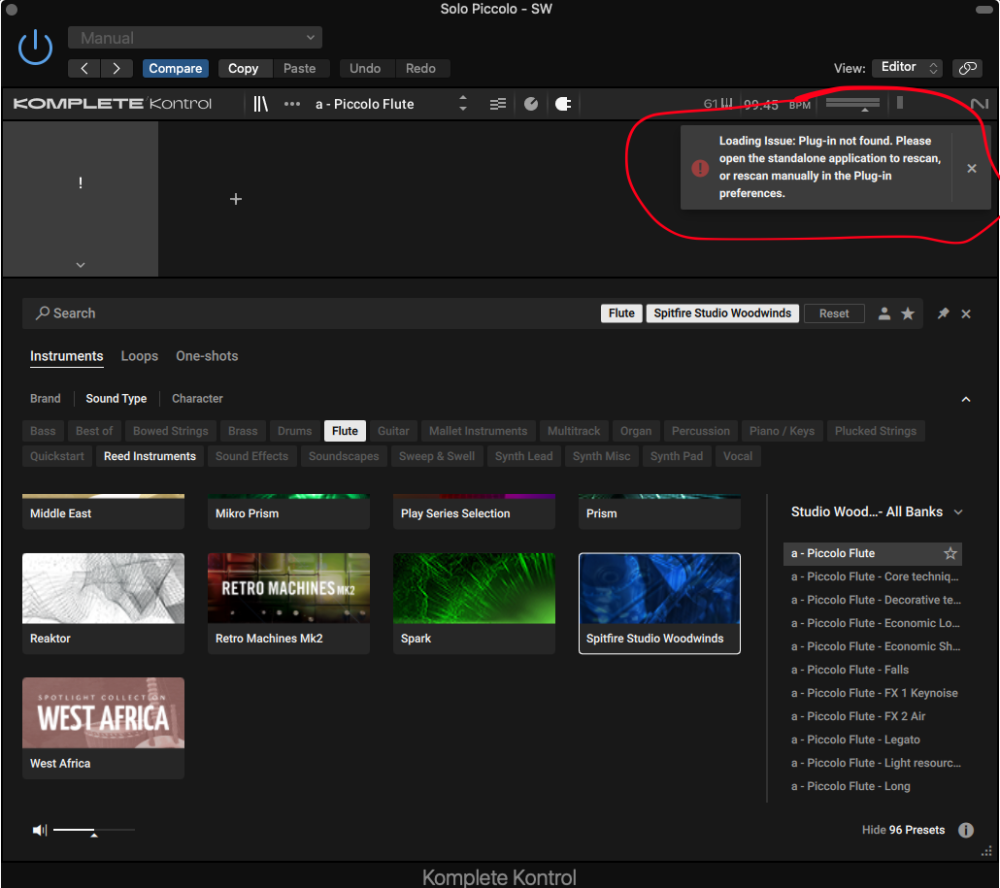Toggle the Flute sound type tag
The image size is (1000, 888).
[345, 431]
